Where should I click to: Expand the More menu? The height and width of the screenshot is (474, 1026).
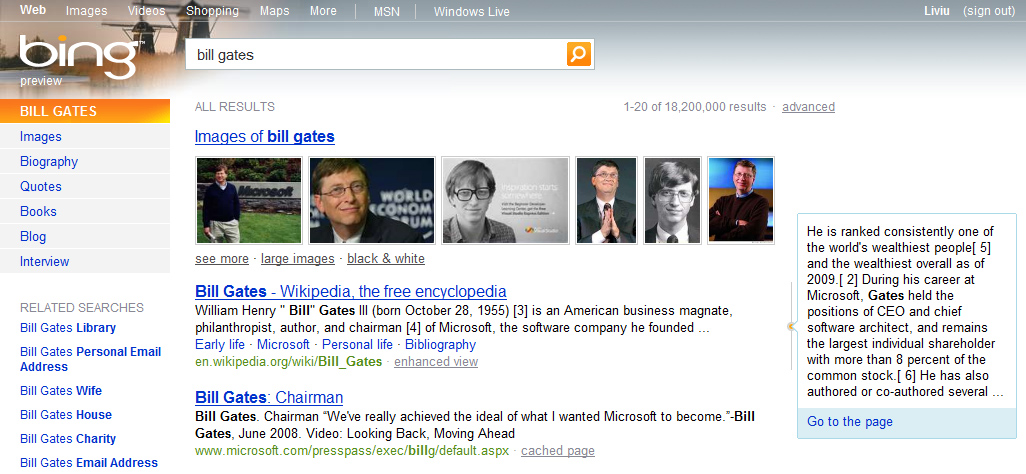coord(323,11)
